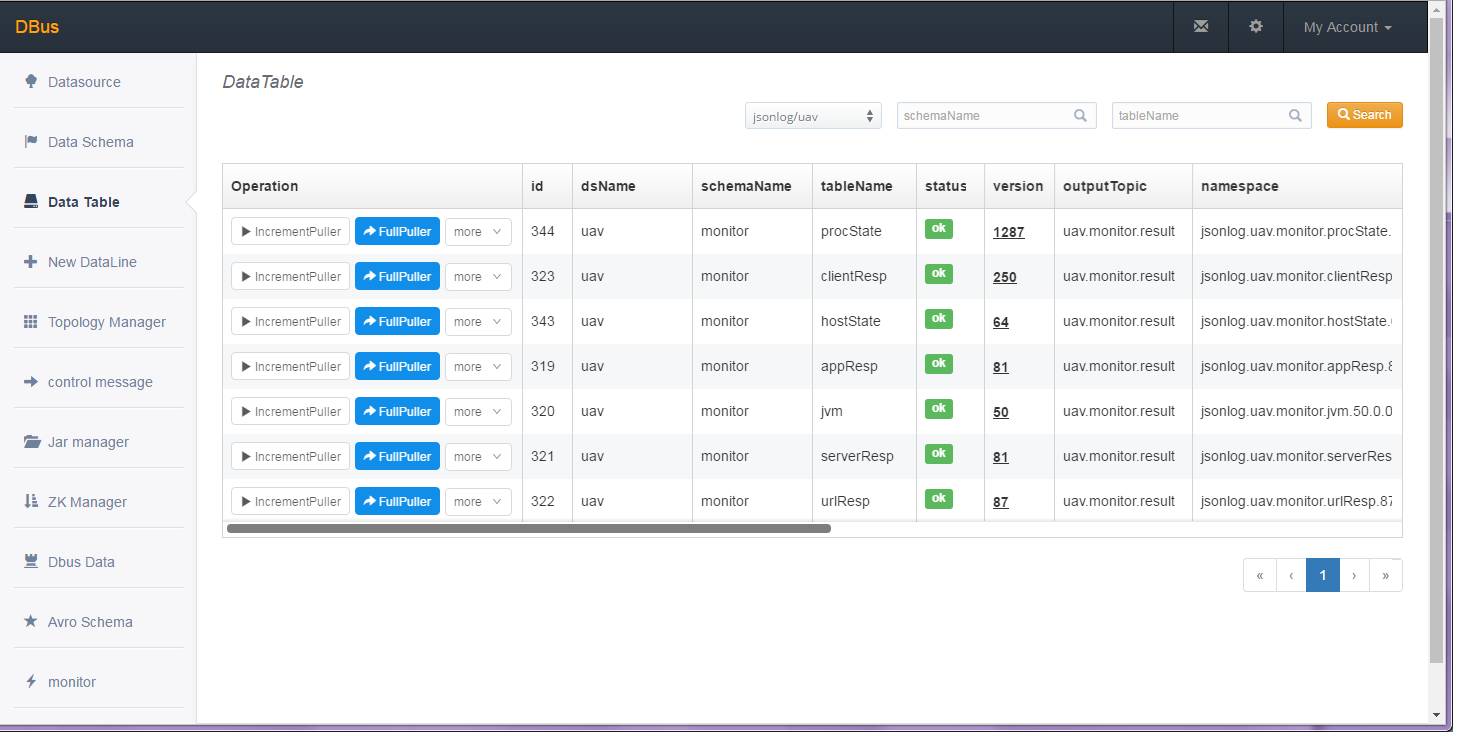Click the Datasource tree icon in sidebar
This screenshot has height=736, width=1457.
point(31,81)
